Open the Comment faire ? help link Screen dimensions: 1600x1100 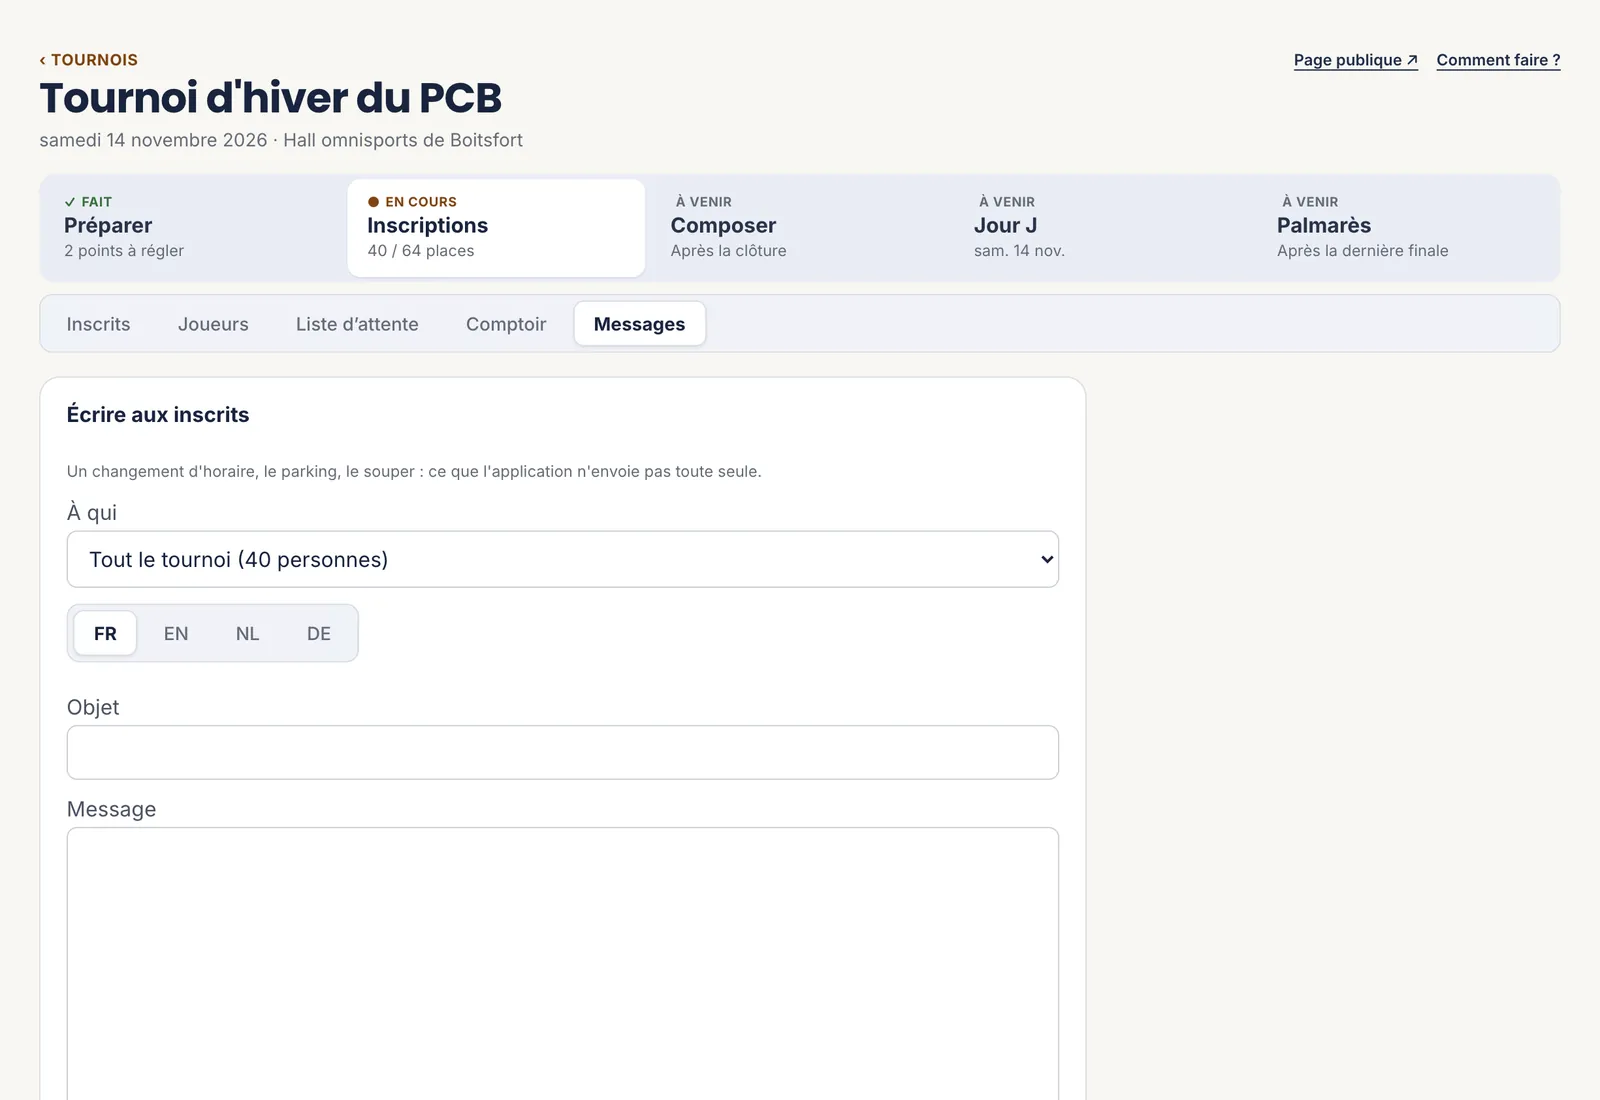pyautogui.click(x=1498, y=60)
